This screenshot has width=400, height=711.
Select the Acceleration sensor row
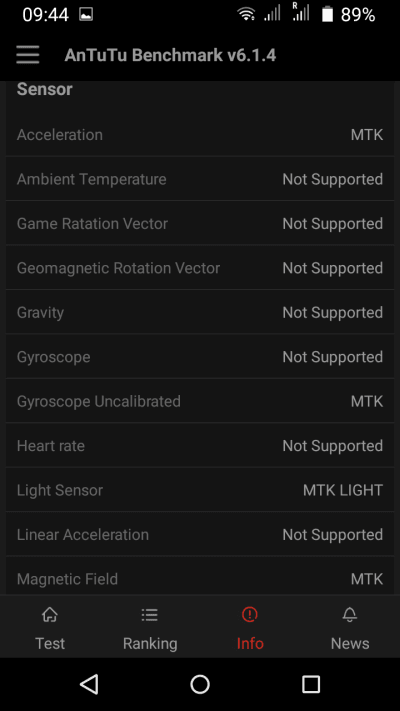(200, 135)
